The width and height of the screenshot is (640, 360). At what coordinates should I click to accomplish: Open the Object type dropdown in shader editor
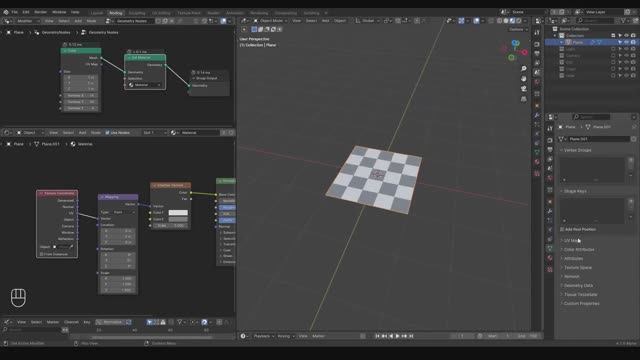(30, 133)
